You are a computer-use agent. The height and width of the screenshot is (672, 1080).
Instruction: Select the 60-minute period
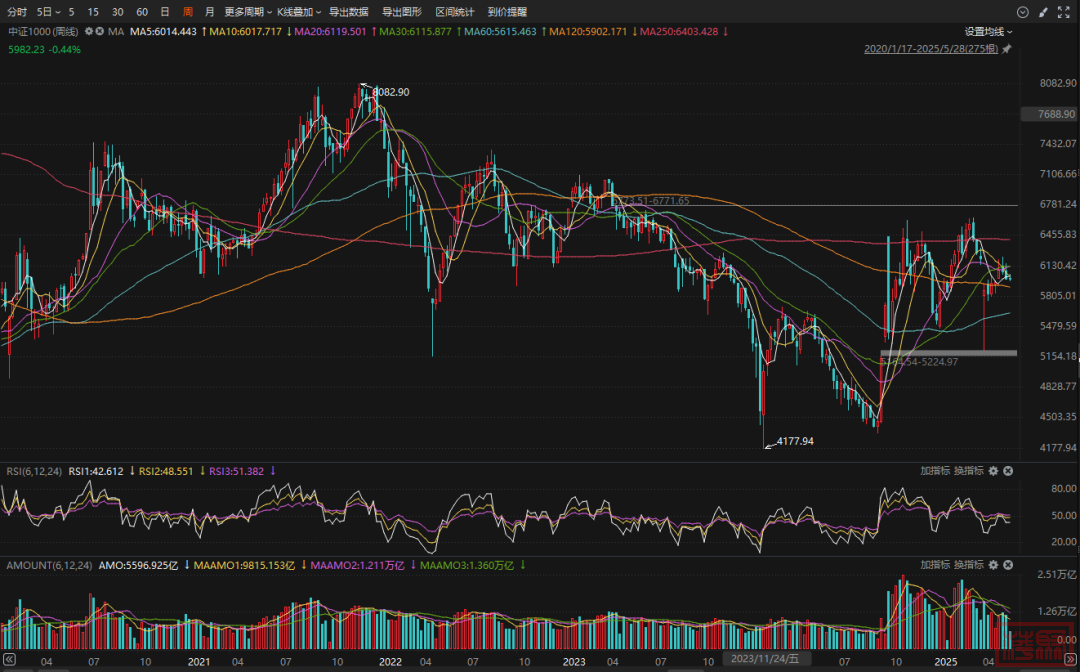click(x=142, y=12)
